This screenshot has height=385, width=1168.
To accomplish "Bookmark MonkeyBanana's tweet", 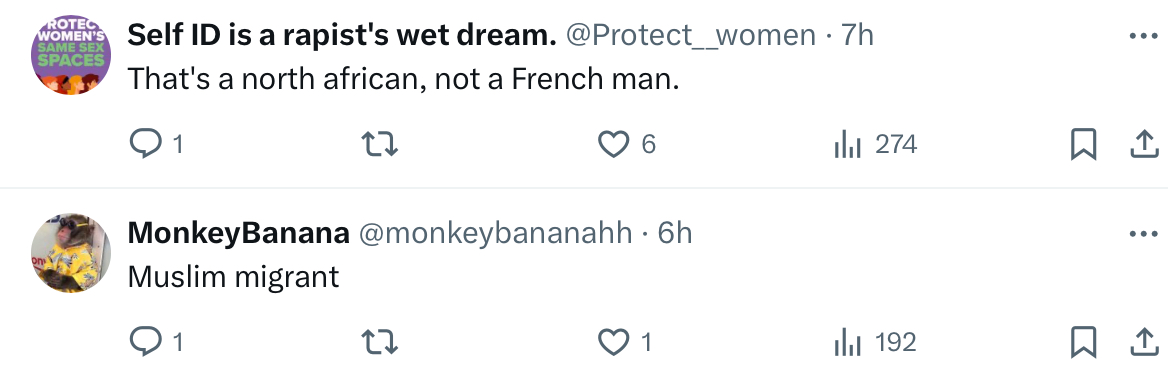I will point(1083,343).
